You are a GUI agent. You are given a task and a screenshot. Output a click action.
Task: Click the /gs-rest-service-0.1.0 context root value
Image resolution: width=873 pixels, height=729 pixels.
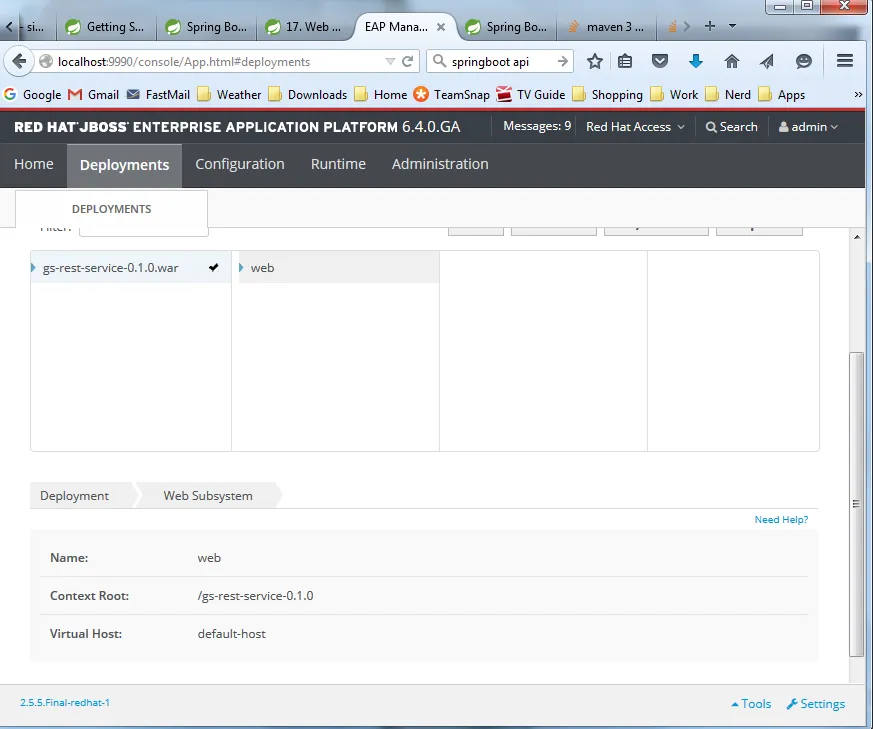[x=256, y=596]
